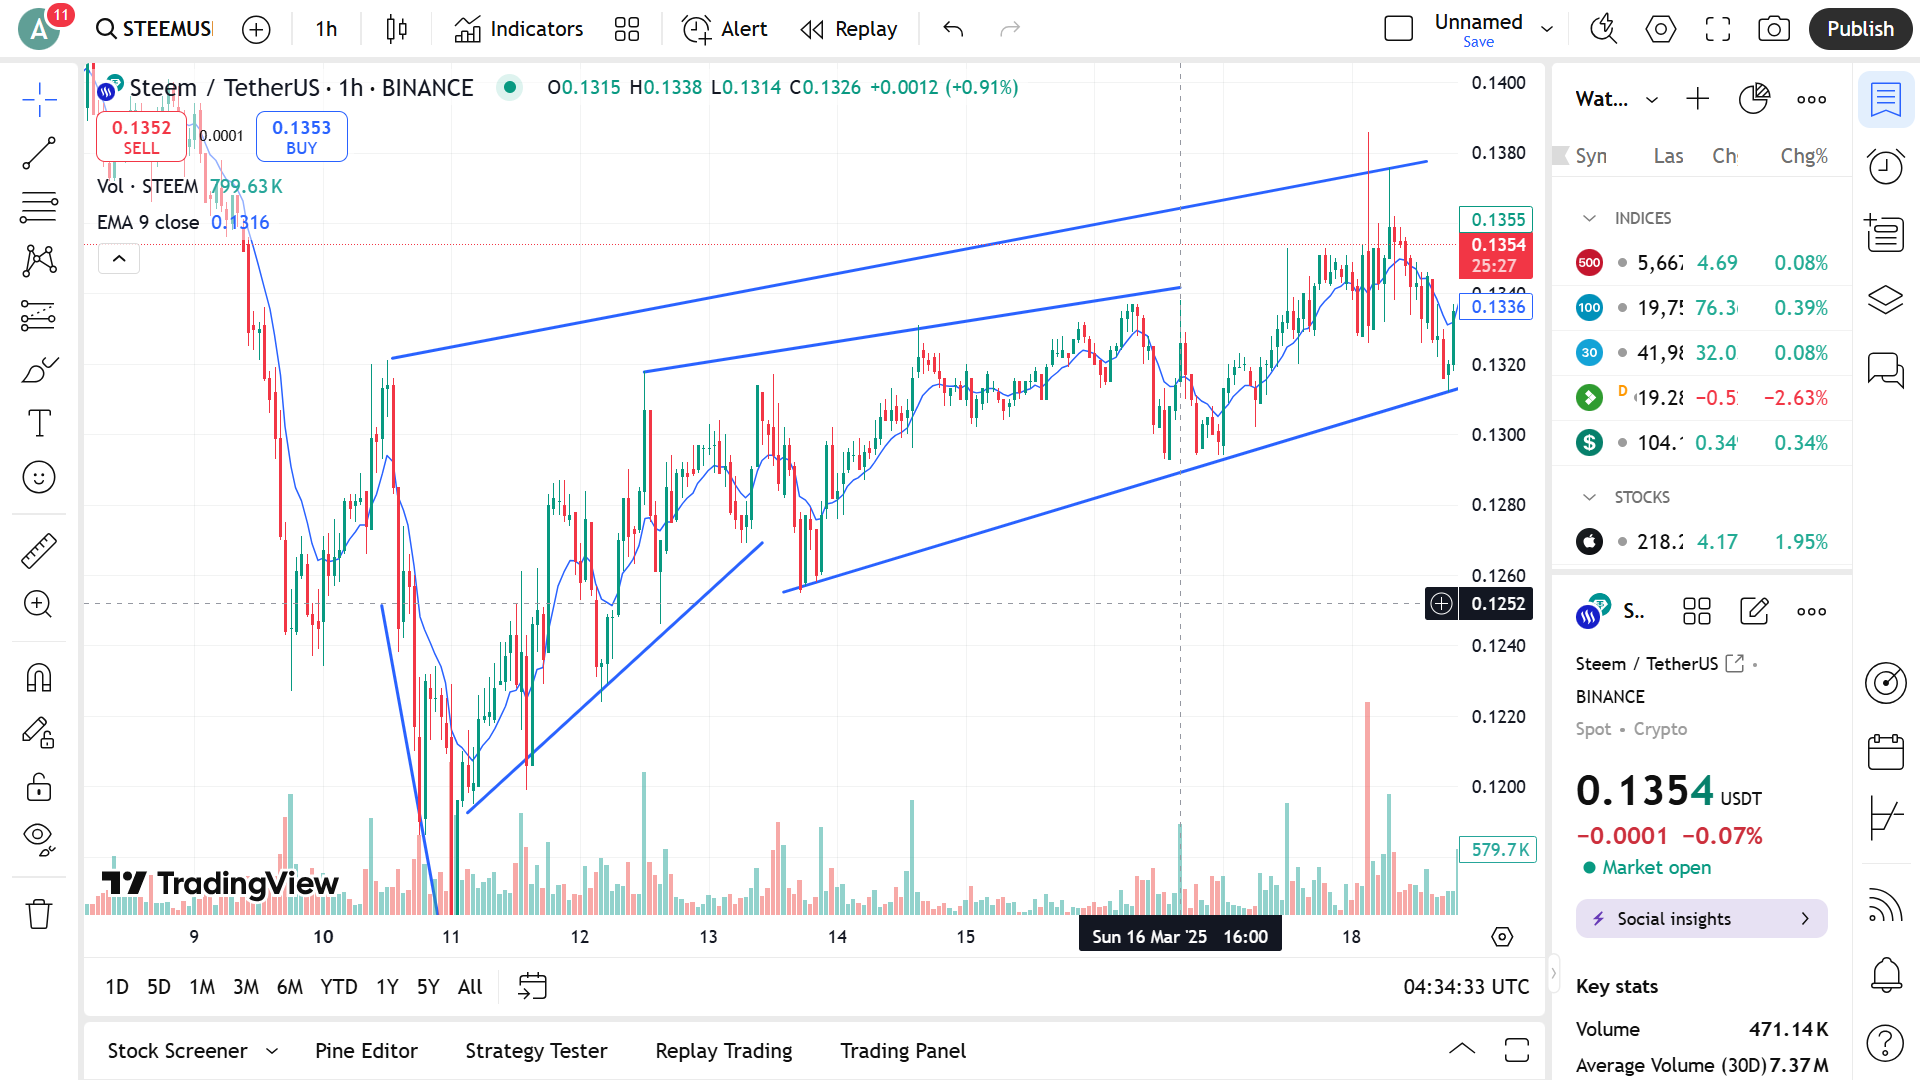Set the chart range to 1M
Viewport: 1920px width, 1080px height.
[202, 987]
